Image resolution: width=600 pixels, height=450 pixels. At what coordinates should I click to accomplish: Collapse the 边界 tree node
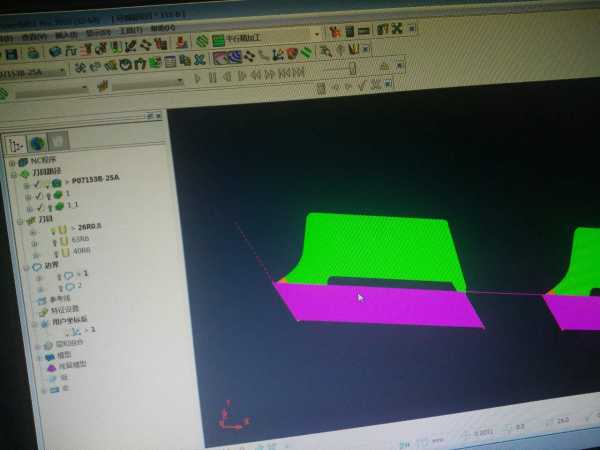point(26,267)
